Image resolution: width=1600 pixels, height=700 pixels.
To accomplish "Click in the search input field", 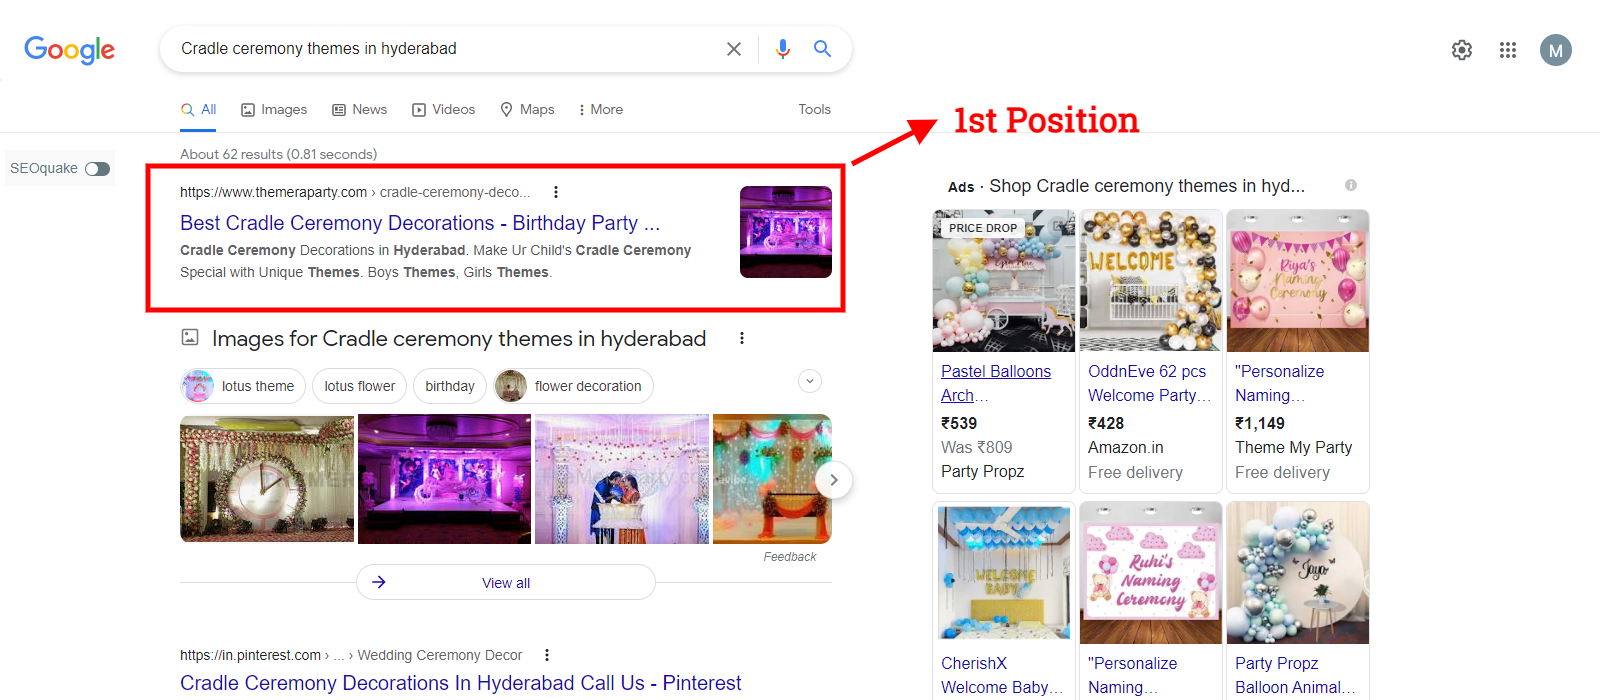I will [445, 49].
